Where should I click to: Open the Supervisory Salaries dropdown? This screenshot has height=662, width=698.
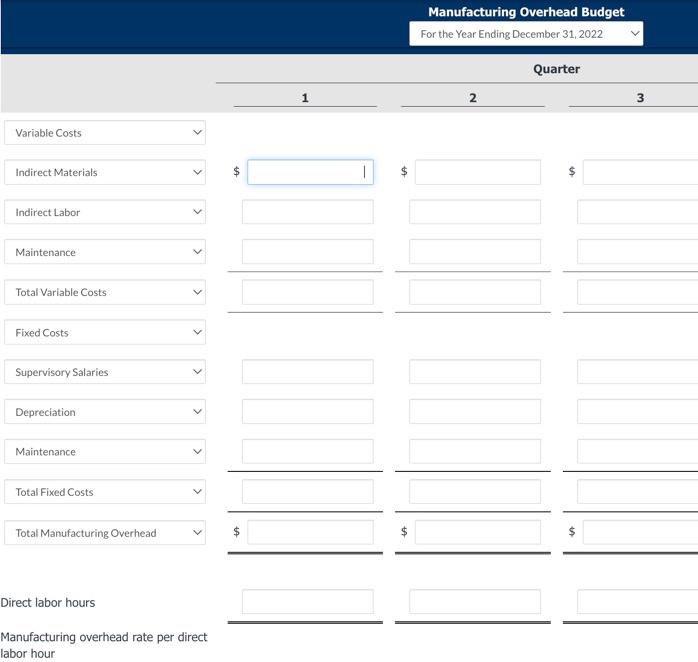click(105, 372)
